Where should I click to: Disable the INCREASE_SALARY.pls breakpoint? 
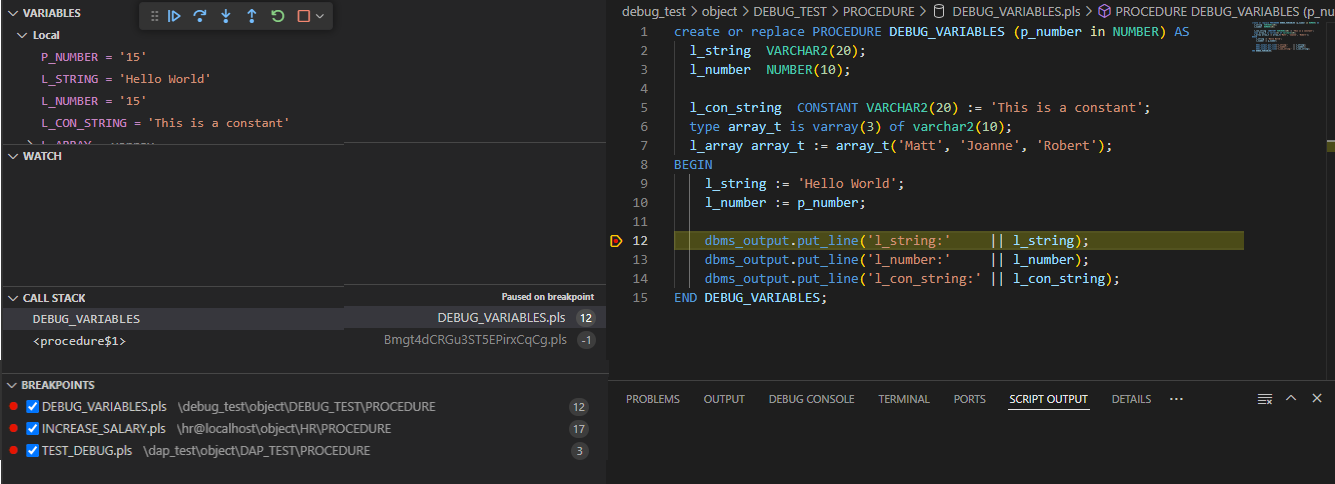[x=33, y=429]
